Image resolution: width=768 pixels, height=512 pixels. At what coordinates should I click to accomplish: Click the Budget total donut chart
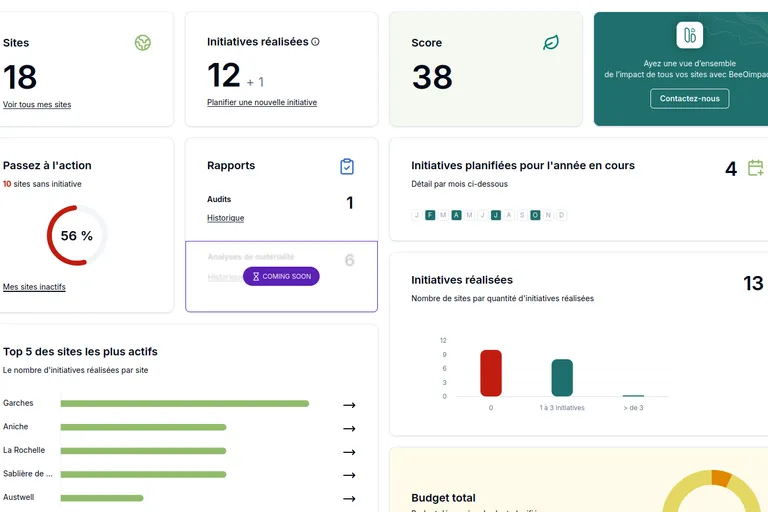[711, 491]
